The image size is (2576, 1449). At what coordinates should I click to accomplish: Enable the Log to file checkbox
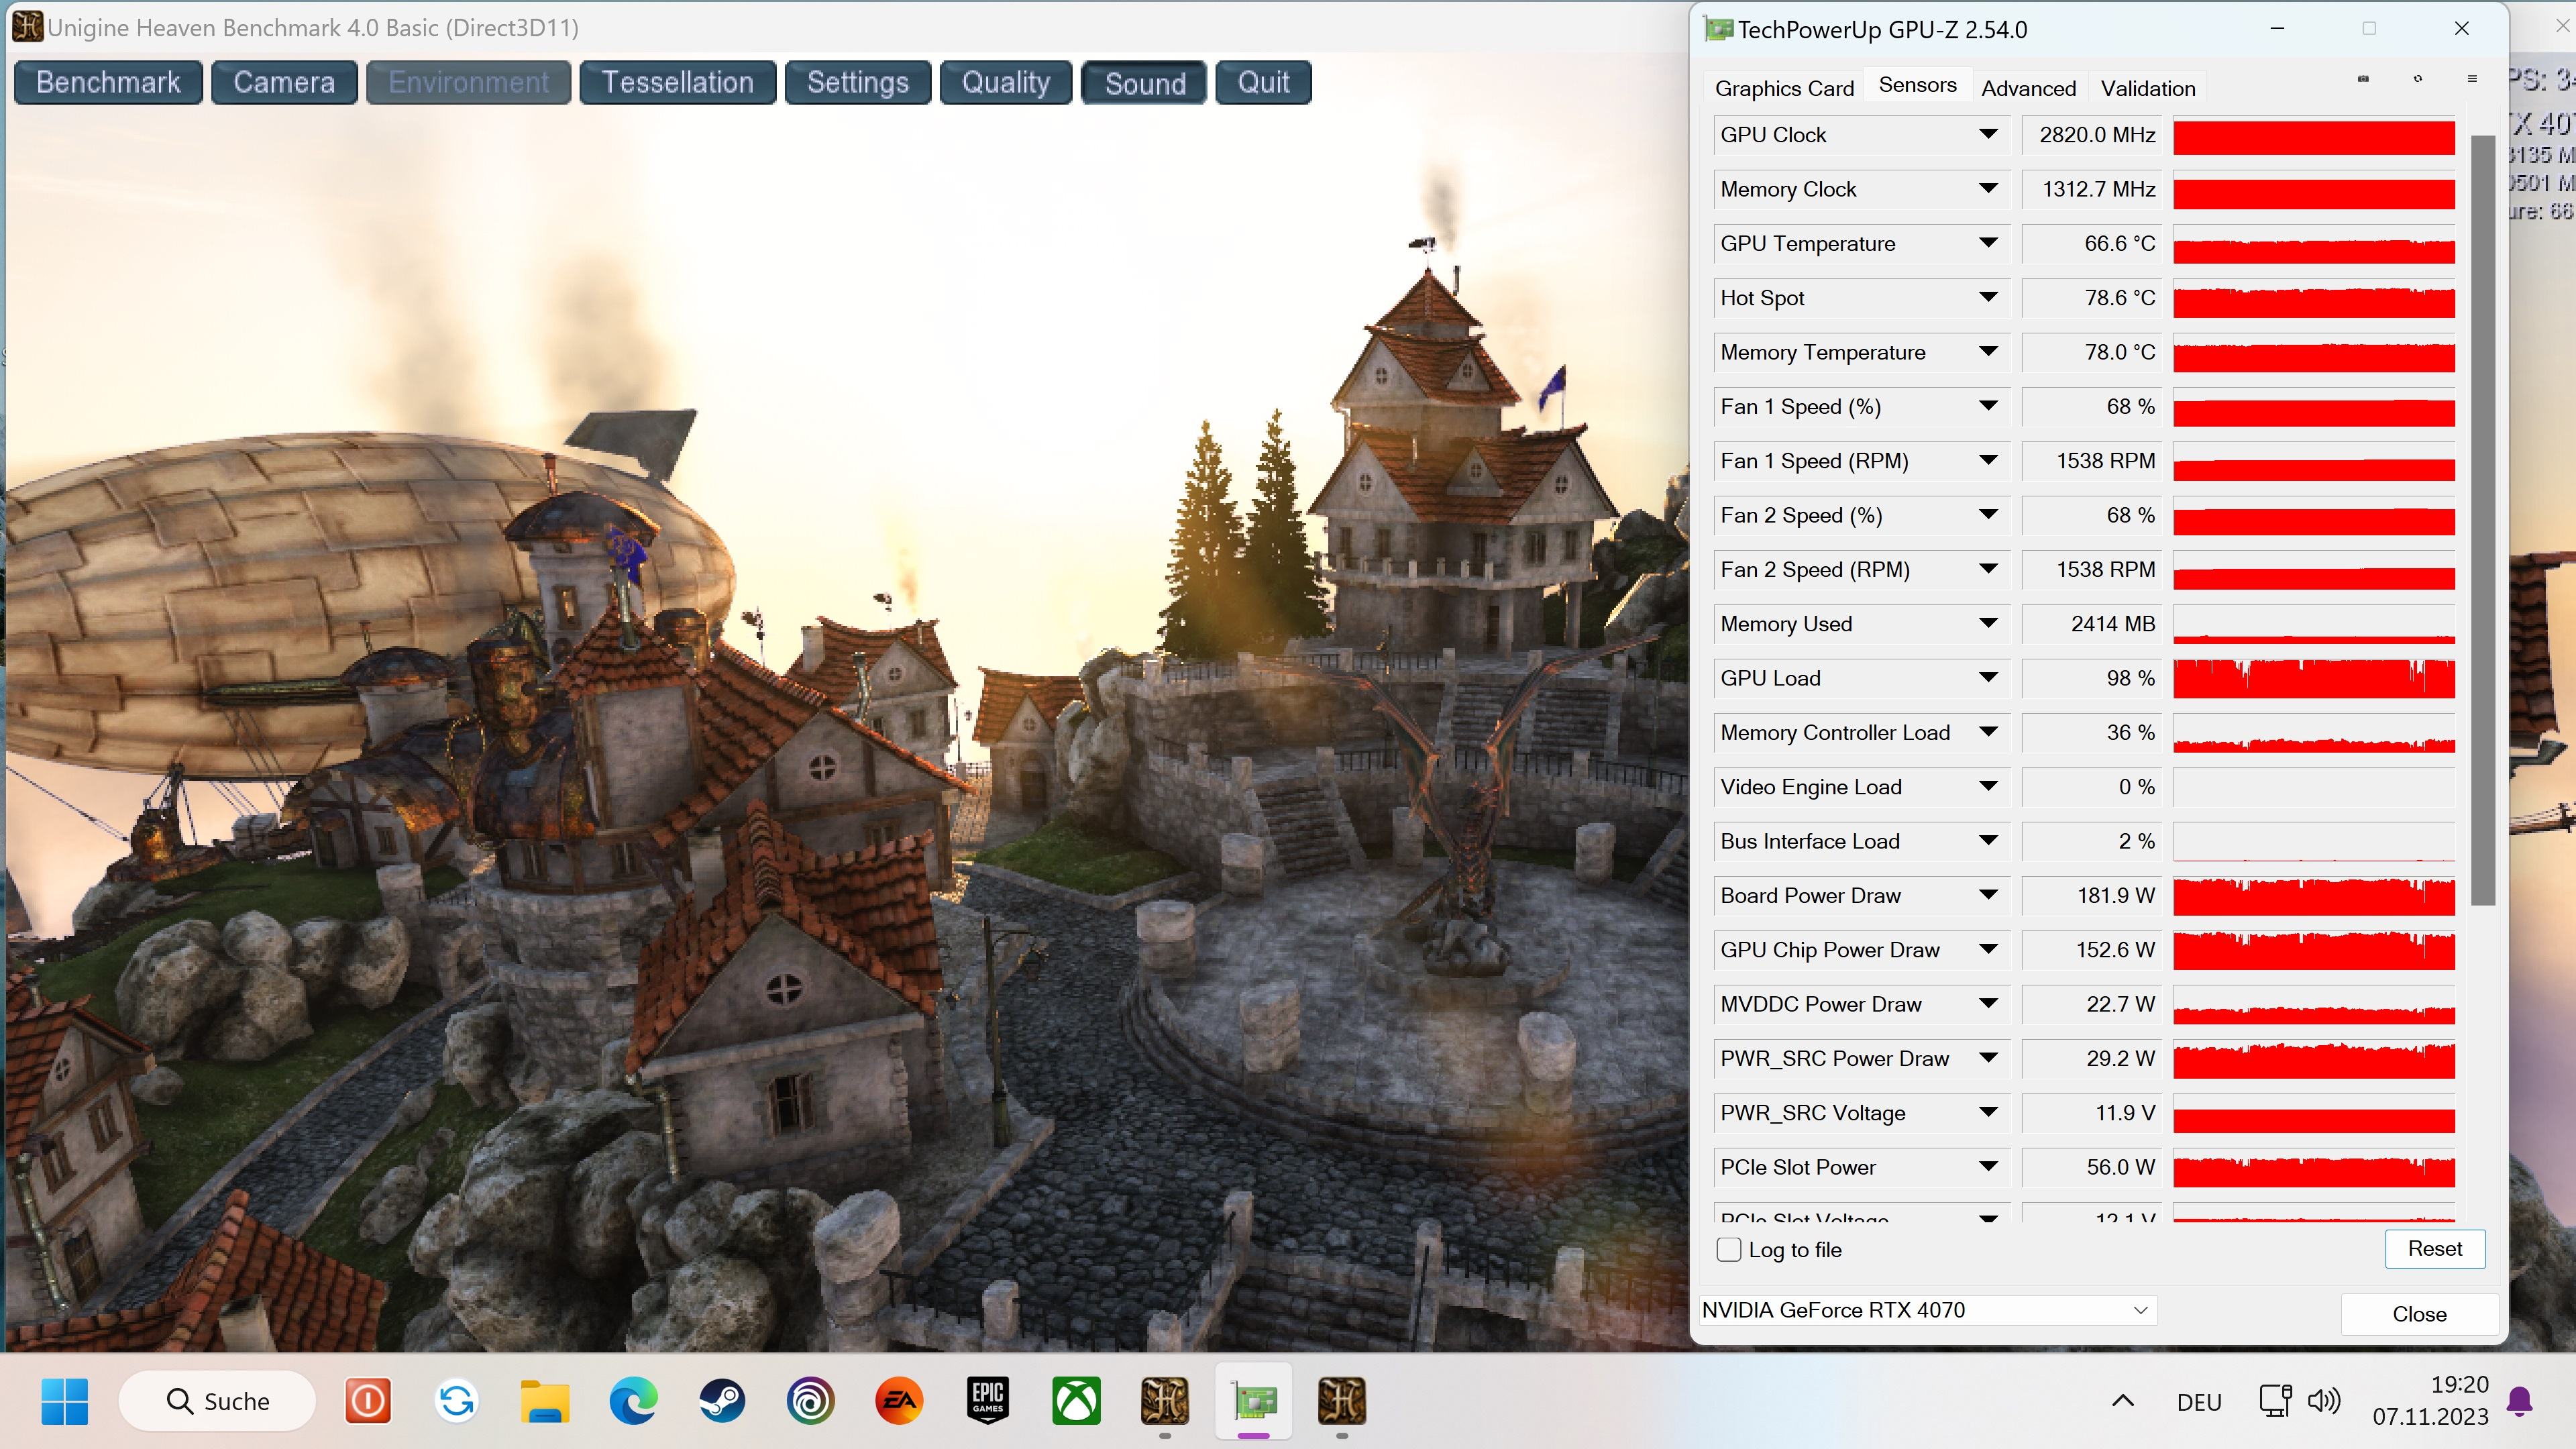click(x=1729, y=1250)
